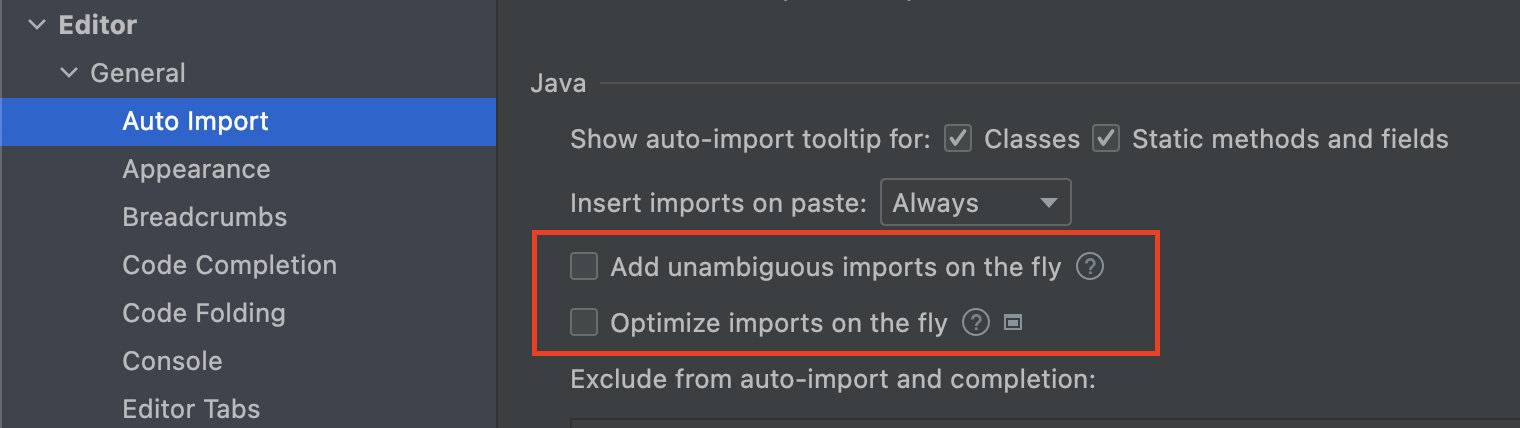Viewport: 1520px width, 428px height.
Task: Uncheck Static methods and fields checkbox
Action: pos(1105,138)
